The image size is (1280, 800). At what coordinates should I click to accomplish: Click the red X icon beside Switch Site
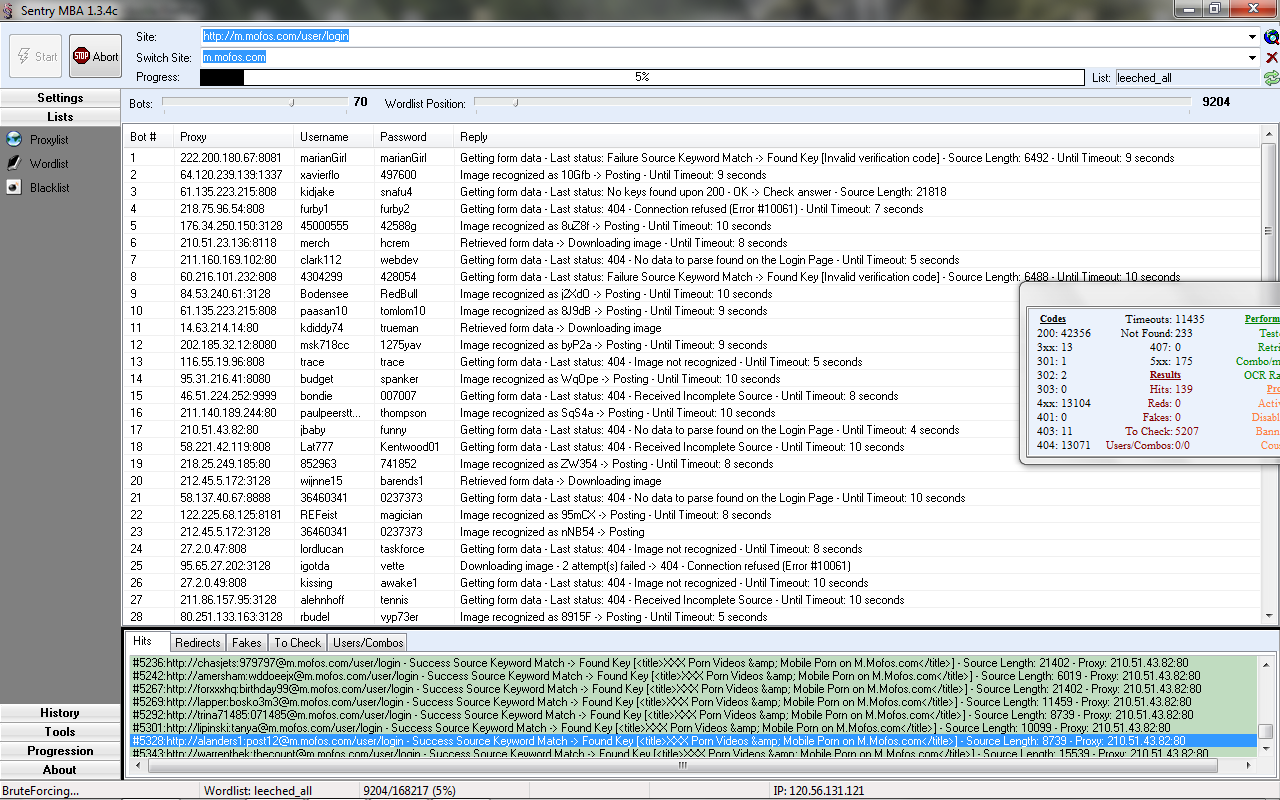pyautogui.click(x=1271, y=57)
